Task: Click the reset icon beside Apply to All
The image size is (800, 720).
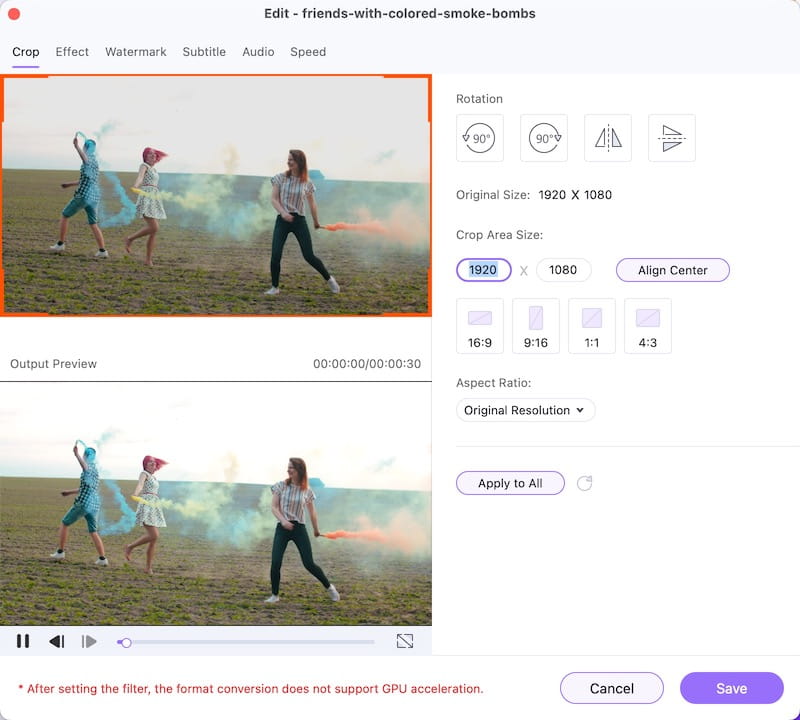Action: [585, 483]
